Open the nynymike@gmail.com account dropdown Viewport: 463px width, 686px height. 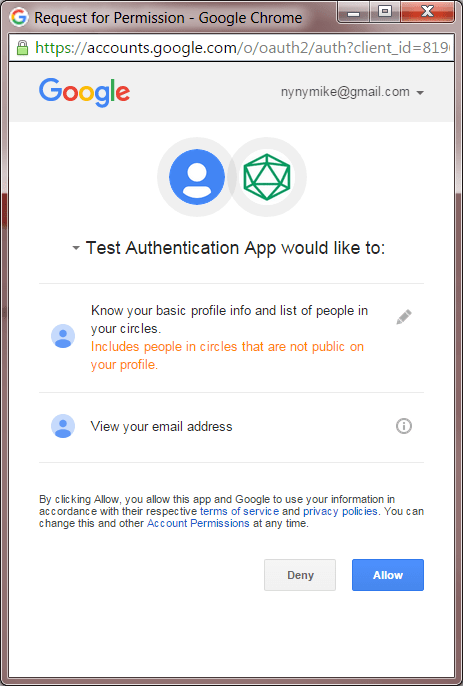click(x=352, y=92)
